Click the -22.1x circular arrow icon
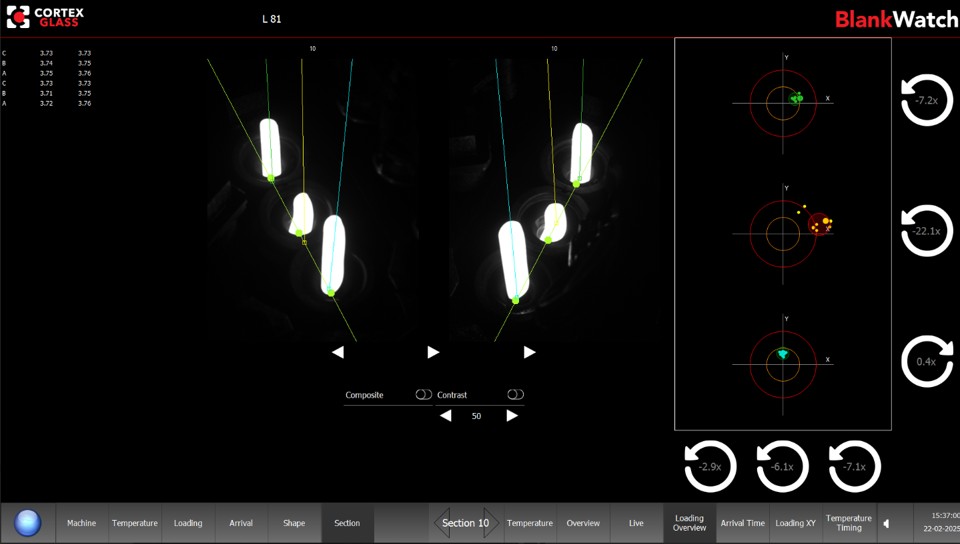This screenshot has width=960, height=544. (926, 231)
